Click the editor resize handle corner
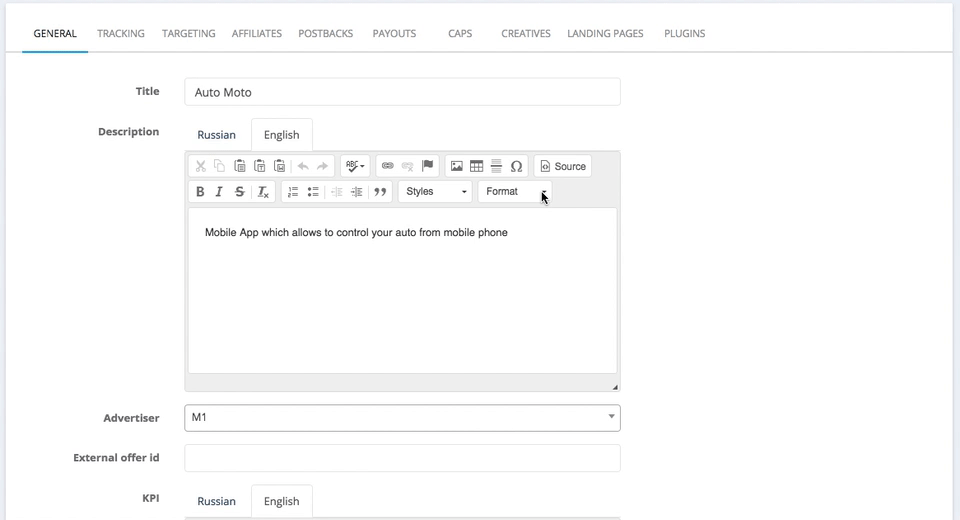960x520 pixels. click(615, 387)
